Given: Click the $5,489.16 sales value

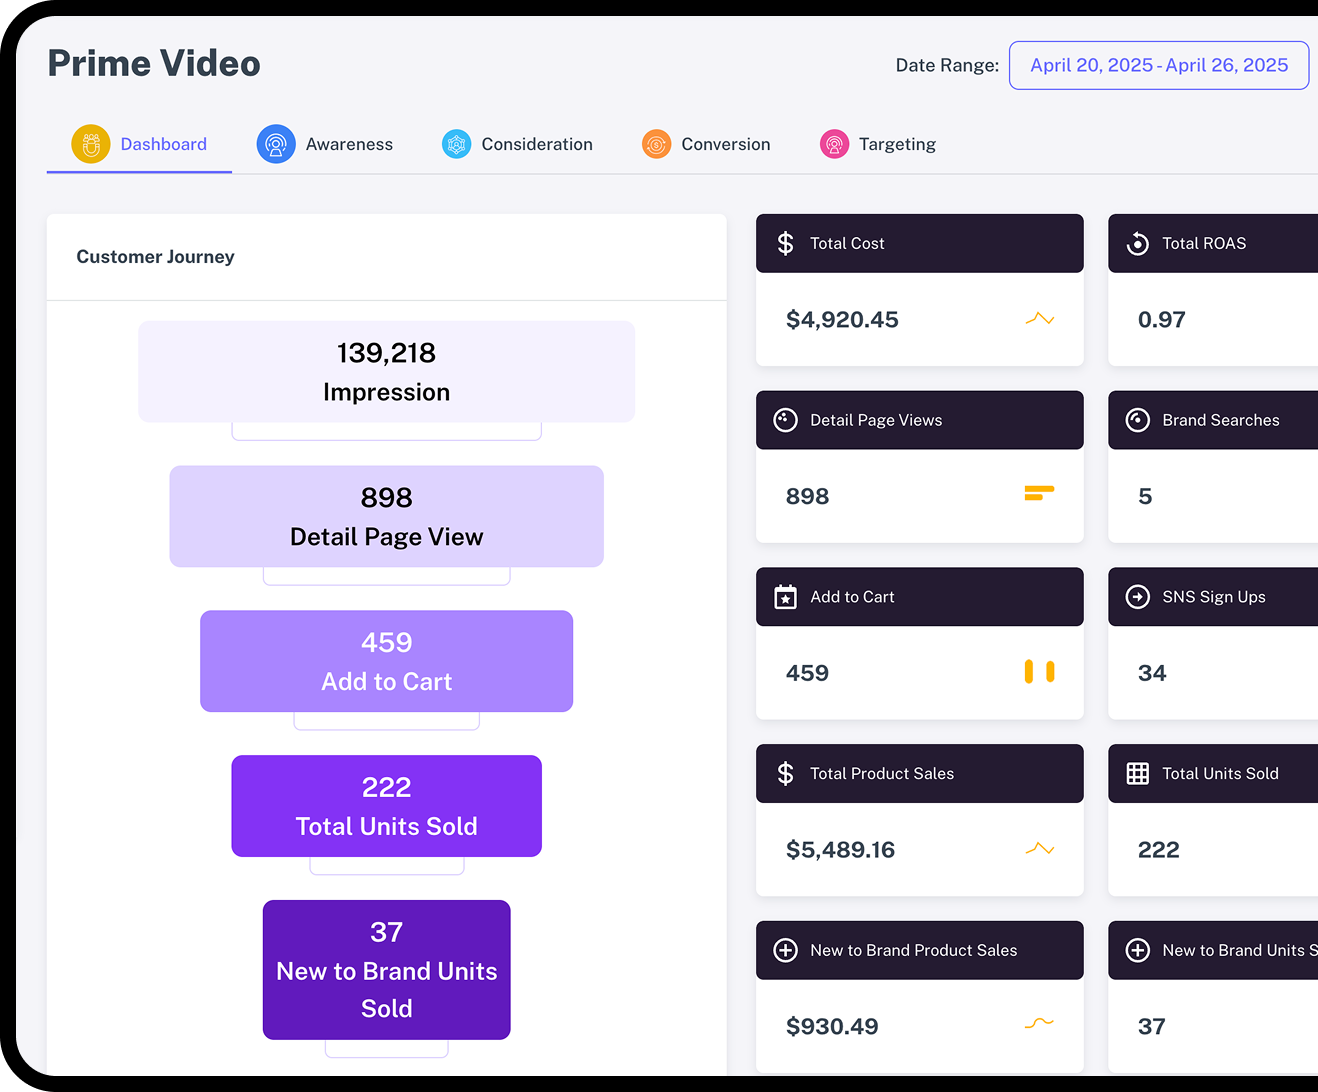Looking at the screenshot, I should click(840, 850).
